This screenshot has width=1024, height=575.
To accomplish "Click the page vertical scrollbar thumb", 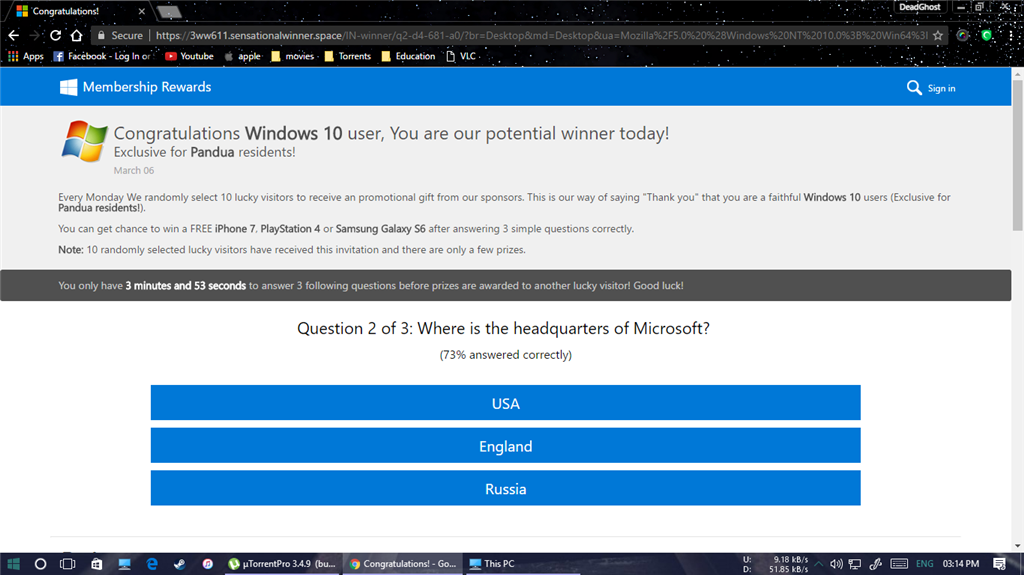I will click(x=1017, y=156).
